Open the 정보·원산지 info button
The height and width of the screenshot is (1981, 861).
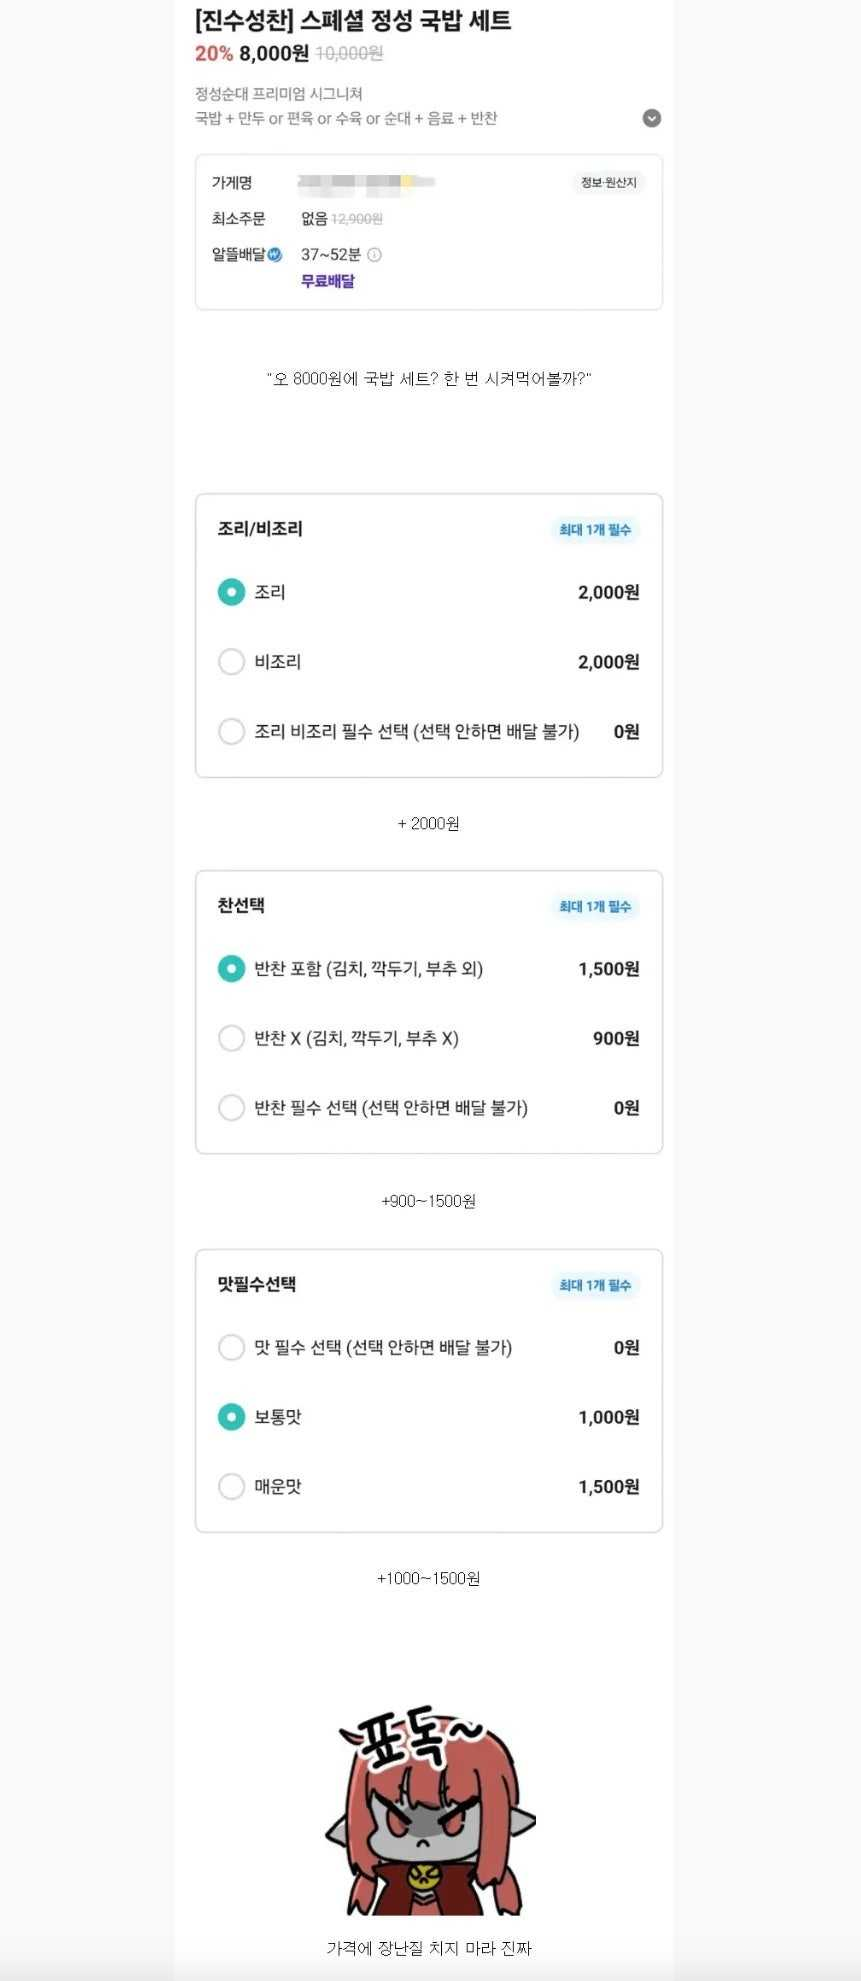608,183
